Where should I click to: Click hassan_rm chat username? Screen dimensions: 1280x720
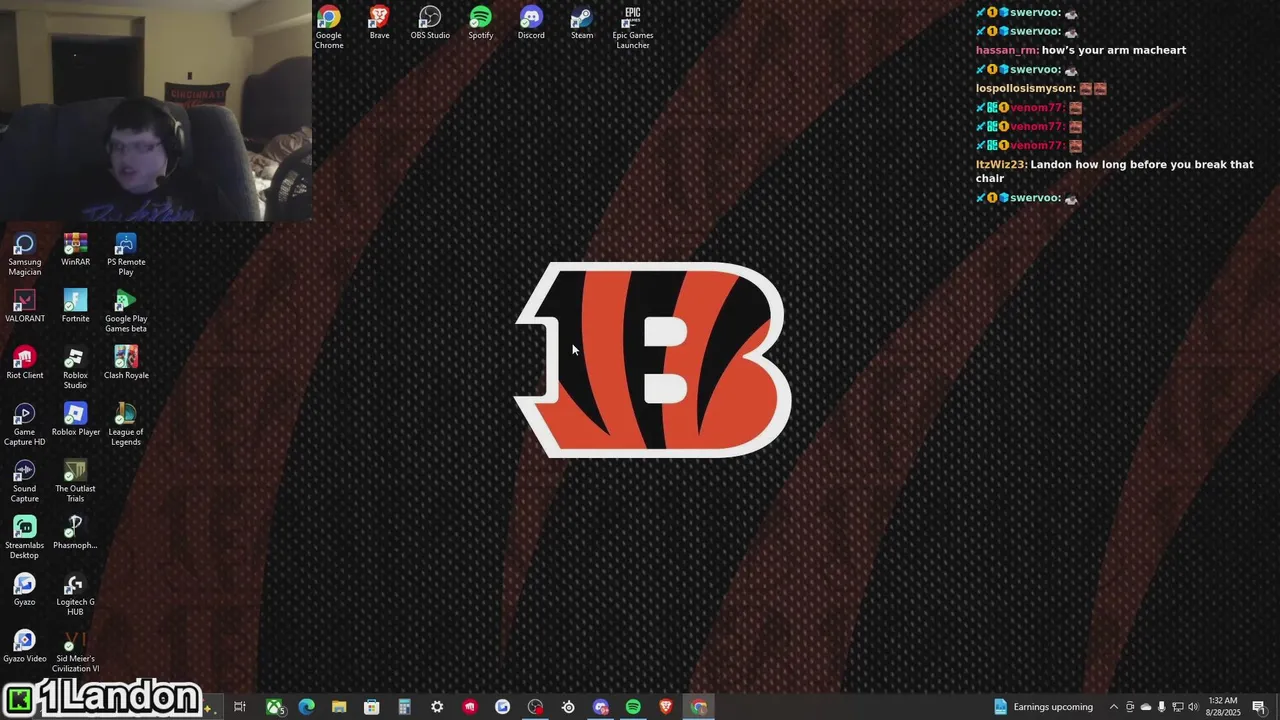pyautogui.click(x=1006, y=50)
